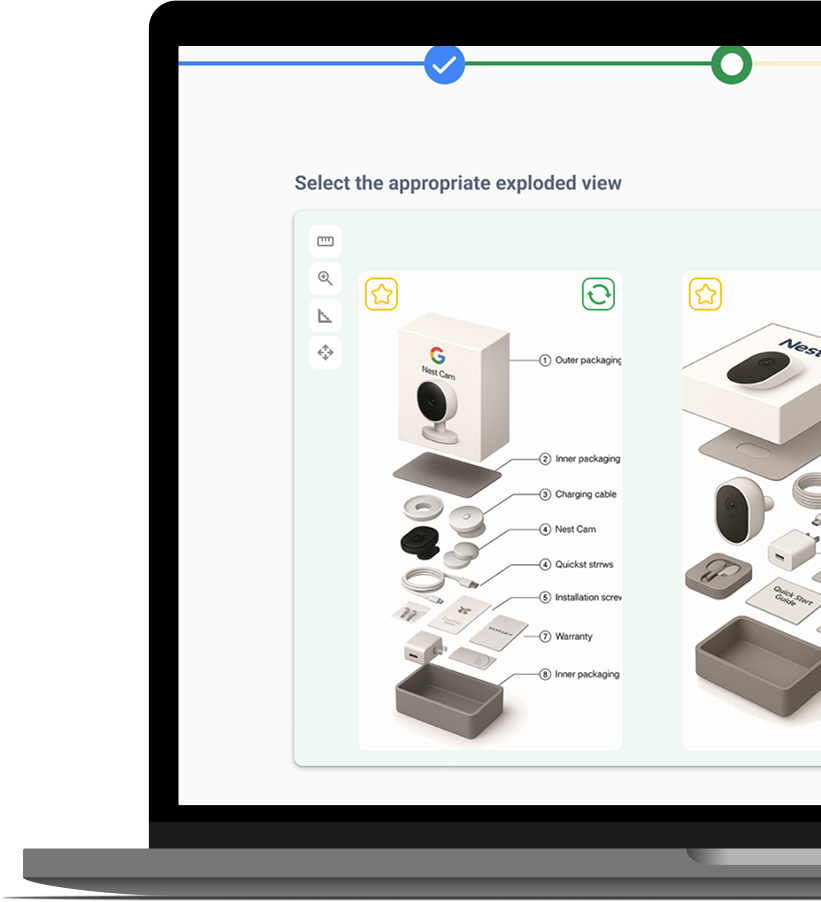Select the ruler measurement tool
This screenshot has height=902, width=821.
point(326,241)
